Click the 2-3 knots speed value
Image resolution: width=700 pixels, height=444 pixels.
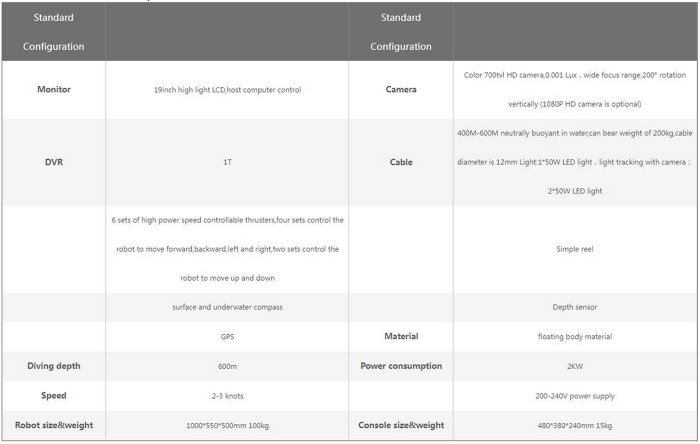click(x=227, y=396)
